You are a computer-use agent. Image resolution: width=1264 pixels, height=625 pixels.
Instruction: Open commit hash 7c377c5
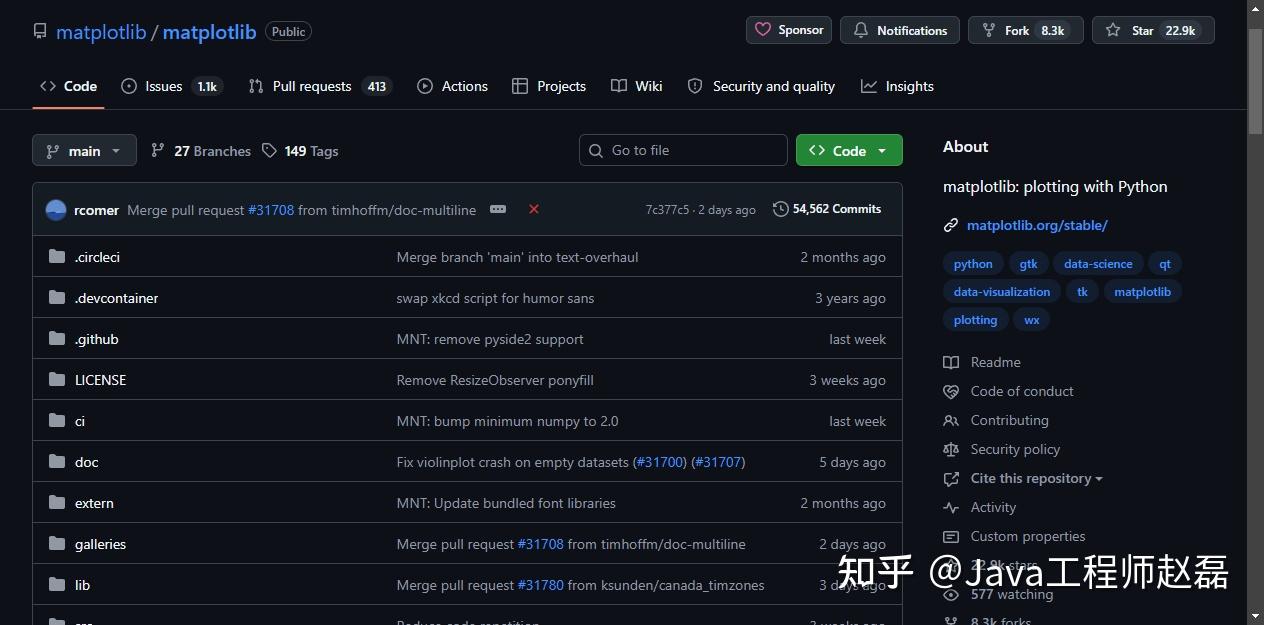(x=667, y=210)
